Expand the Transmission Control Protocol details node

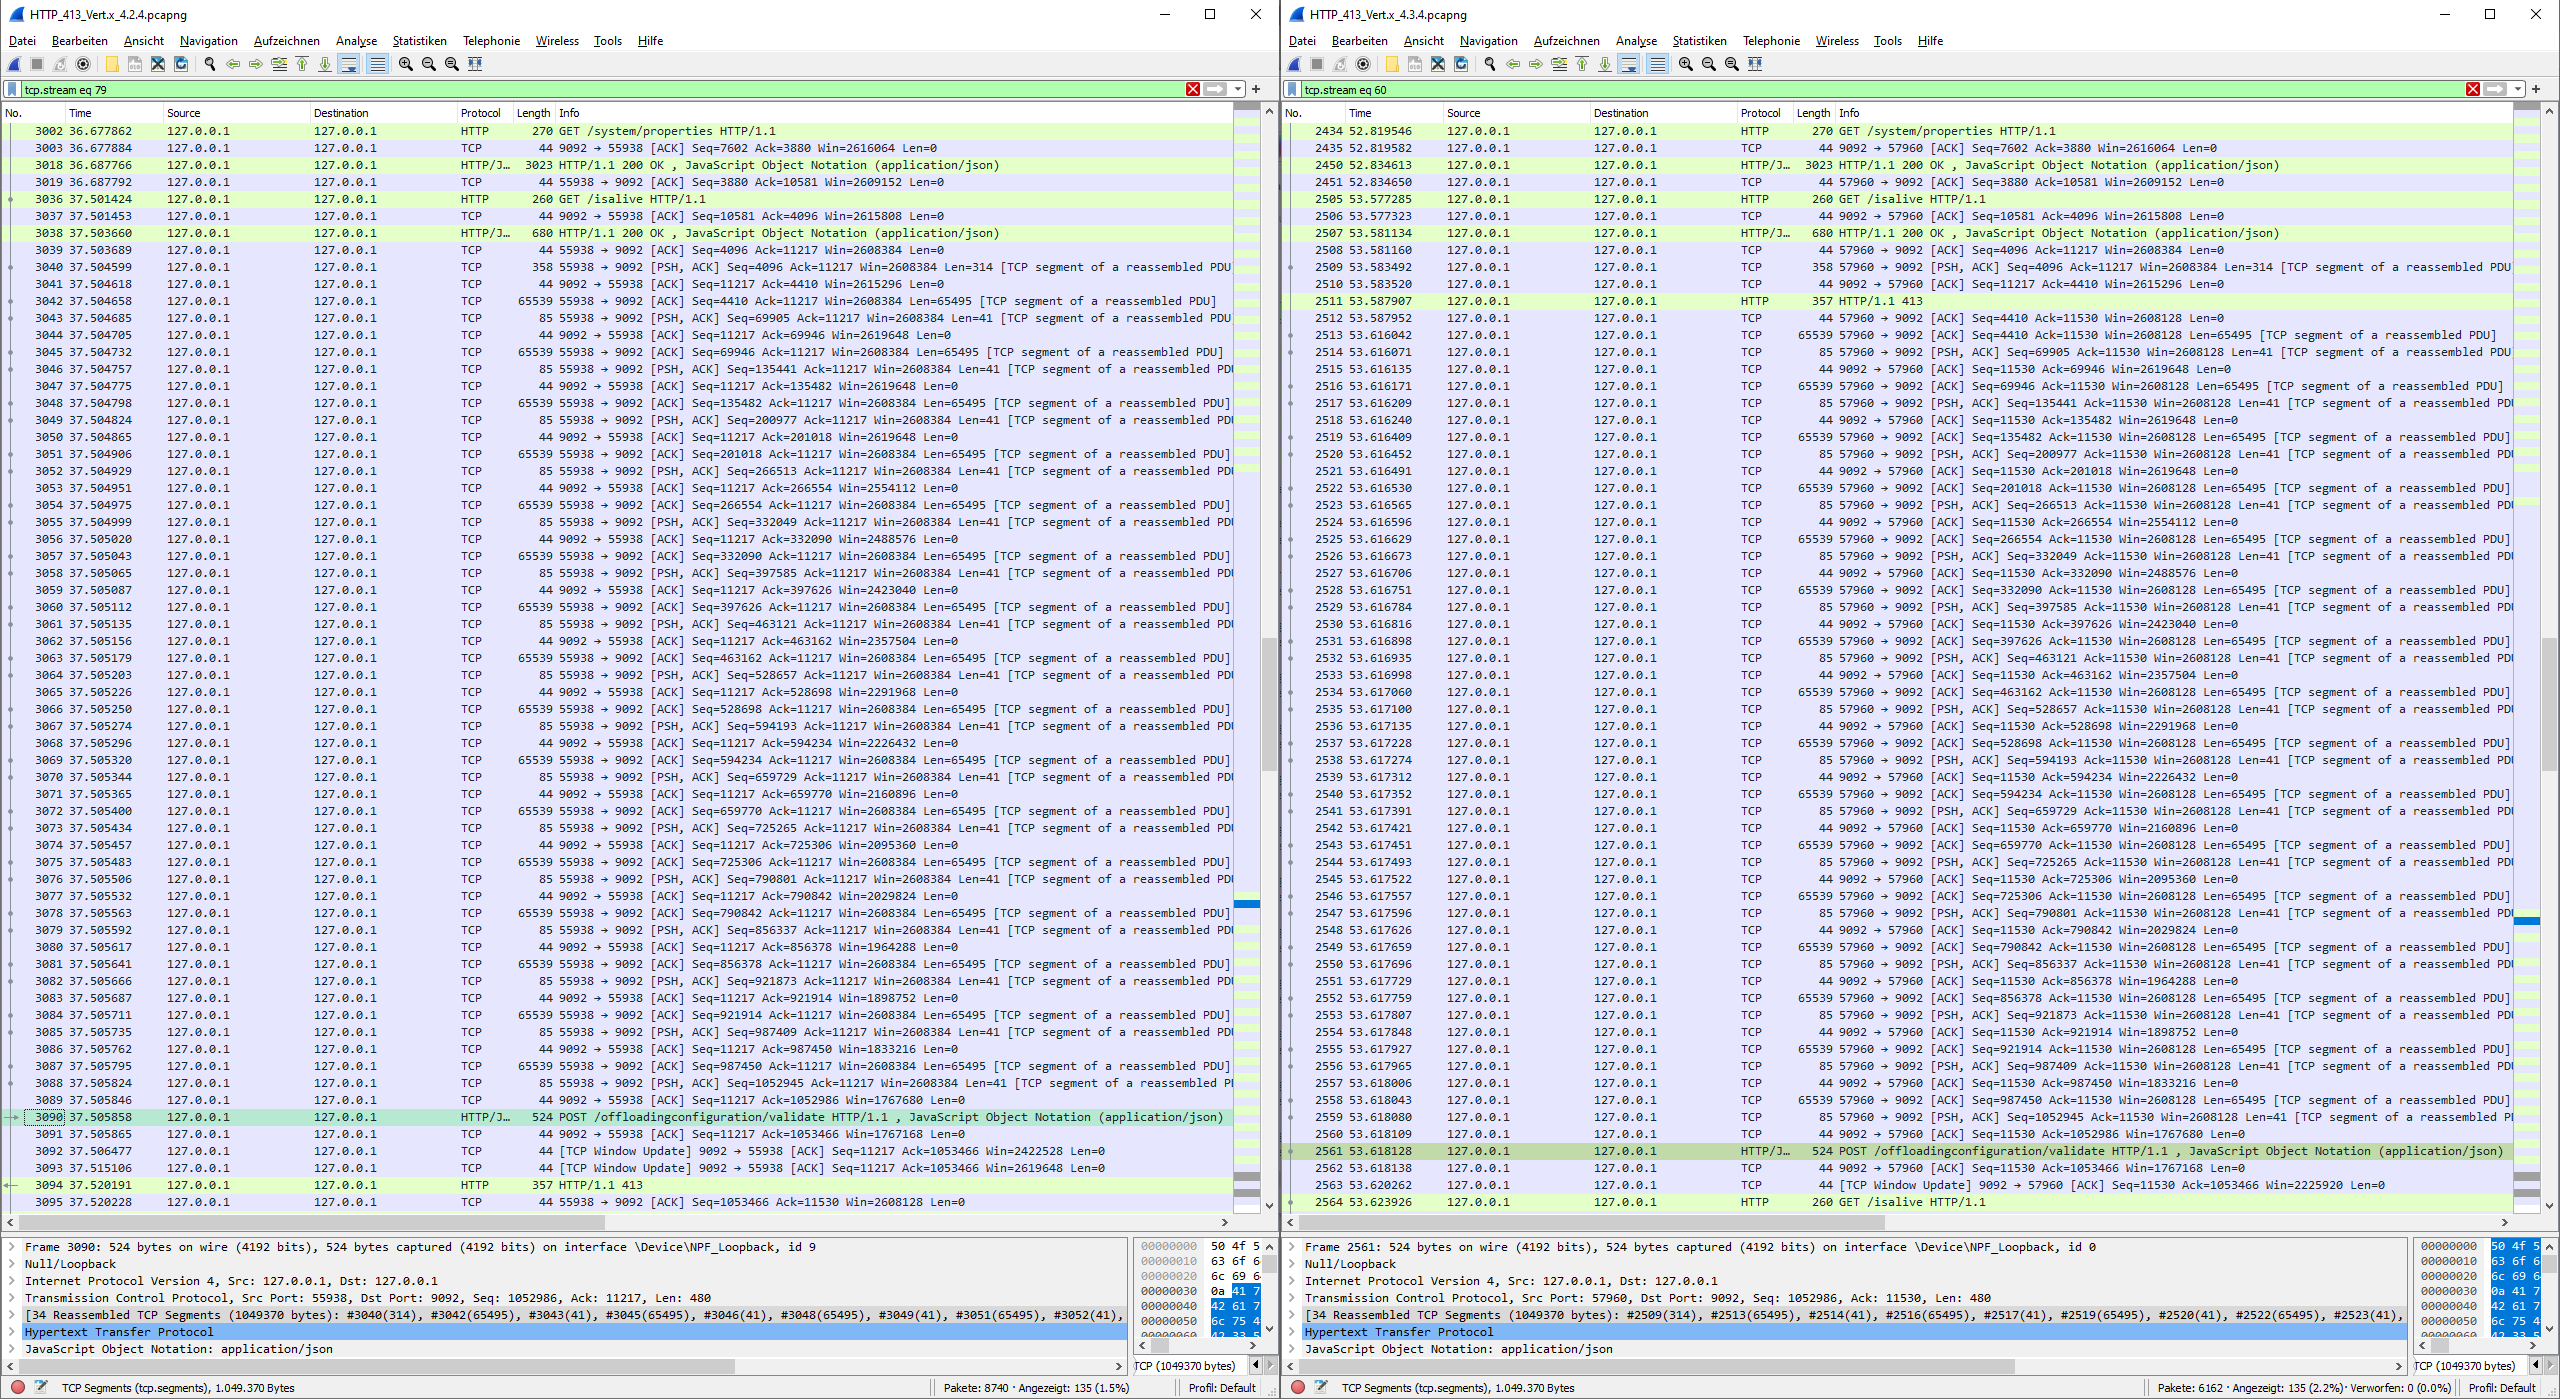point(13,1297)
